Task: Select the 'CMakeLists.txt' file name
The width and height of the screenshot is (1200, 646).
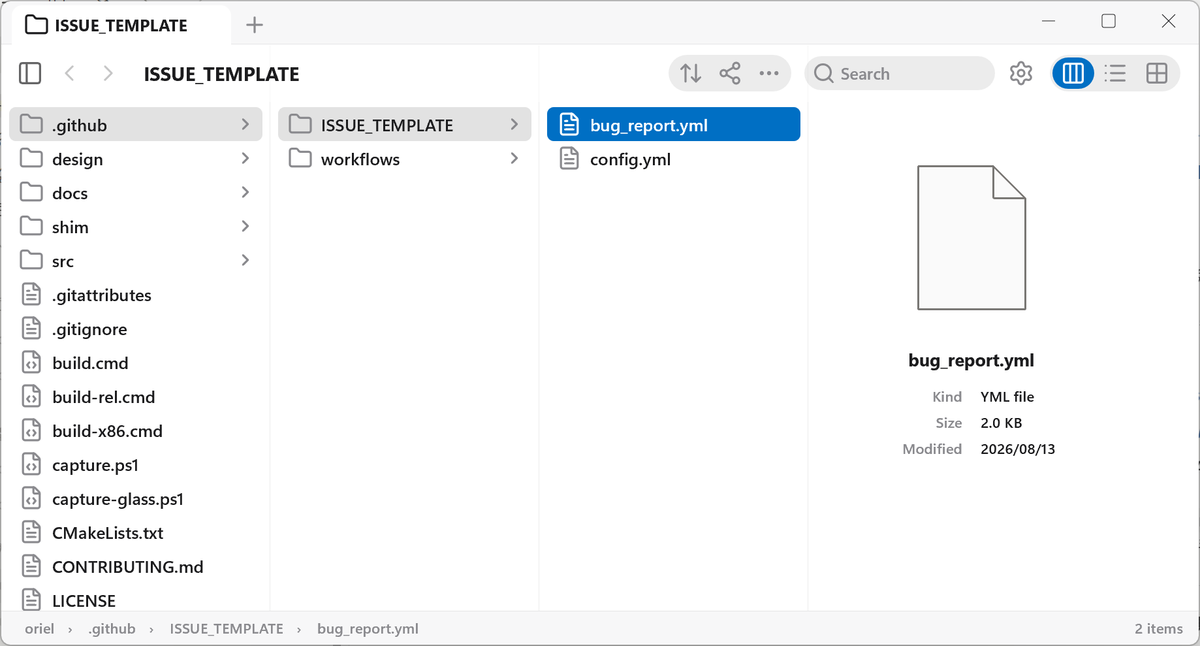Action: 108,533
